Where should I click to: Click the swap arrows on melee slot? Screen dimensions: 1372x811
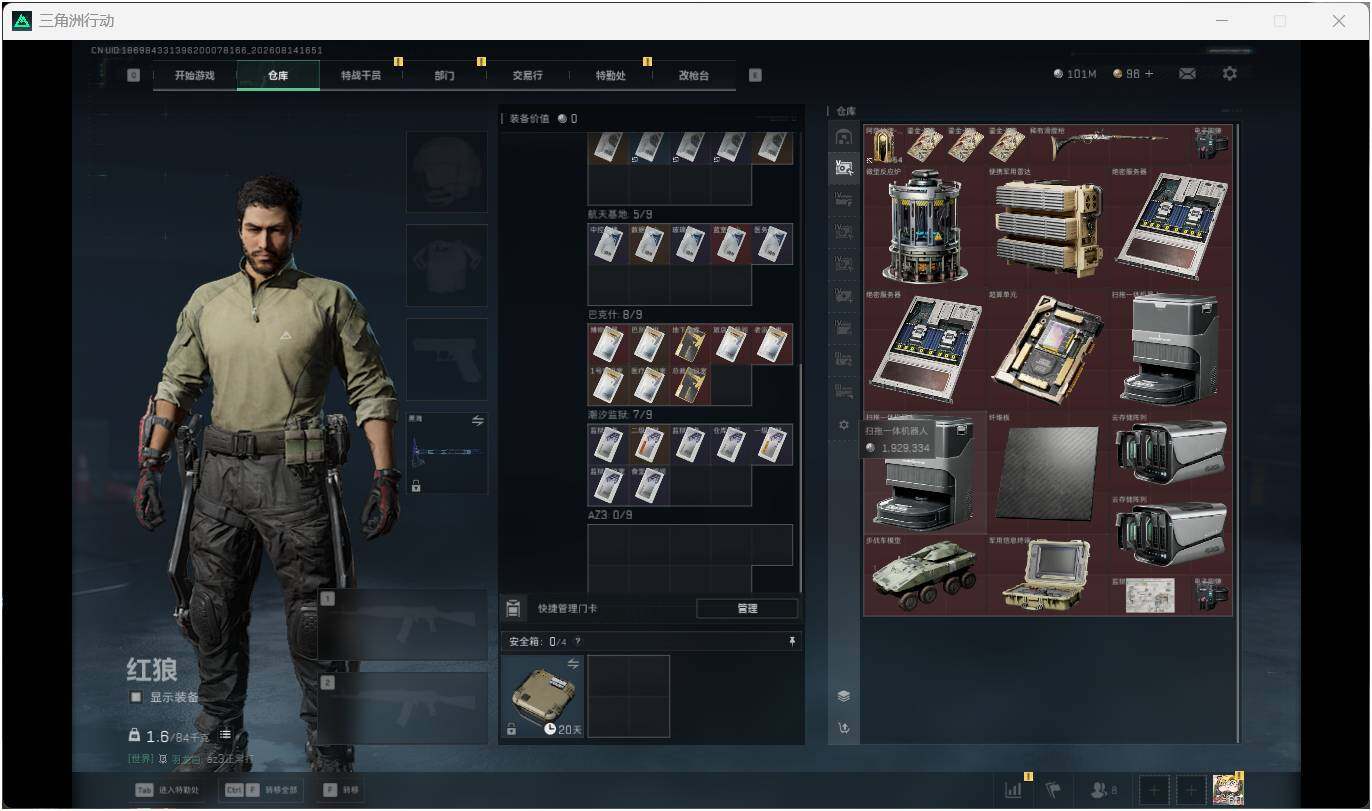tap(477, 421)
